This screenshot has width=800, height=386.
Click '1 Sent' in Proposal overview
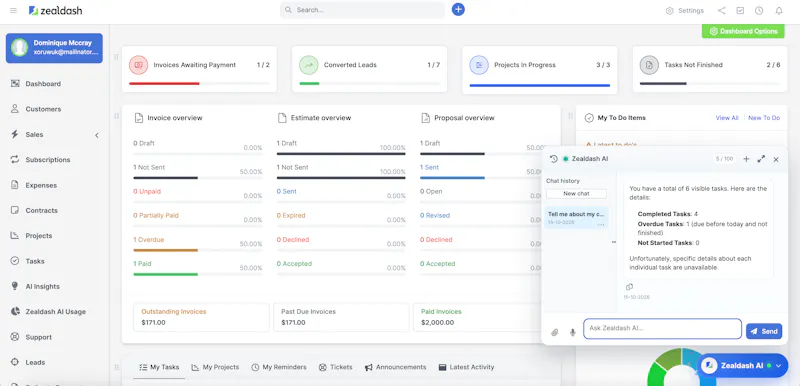(430, 167)
